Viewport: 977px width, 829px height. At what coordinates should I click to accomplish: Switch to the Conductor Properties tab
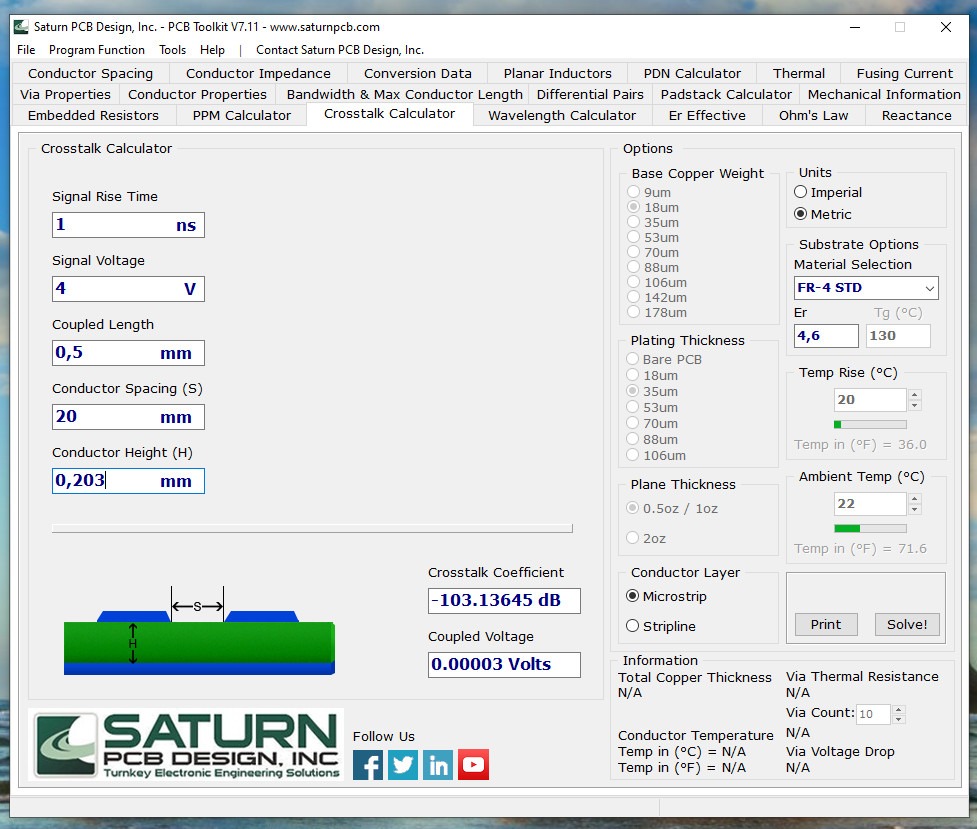(x=197, y=95)
